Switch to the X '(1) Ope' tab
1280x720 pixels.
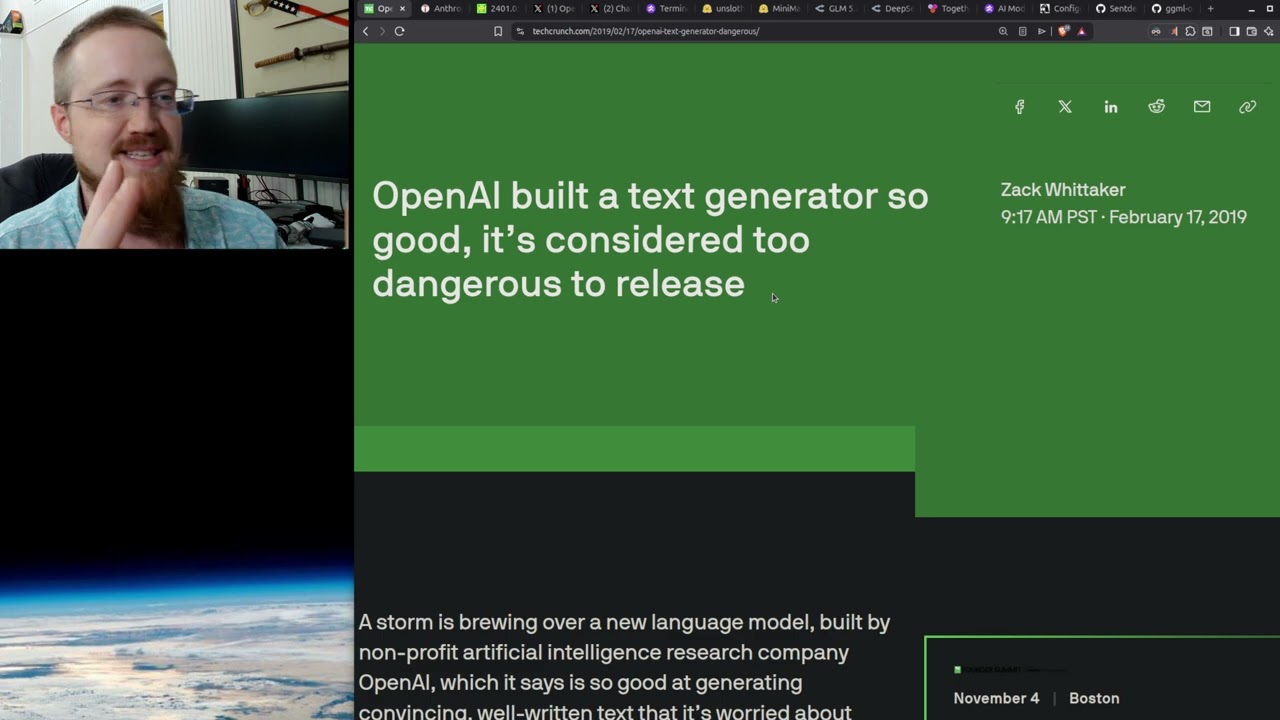click(x=554, y=9)
